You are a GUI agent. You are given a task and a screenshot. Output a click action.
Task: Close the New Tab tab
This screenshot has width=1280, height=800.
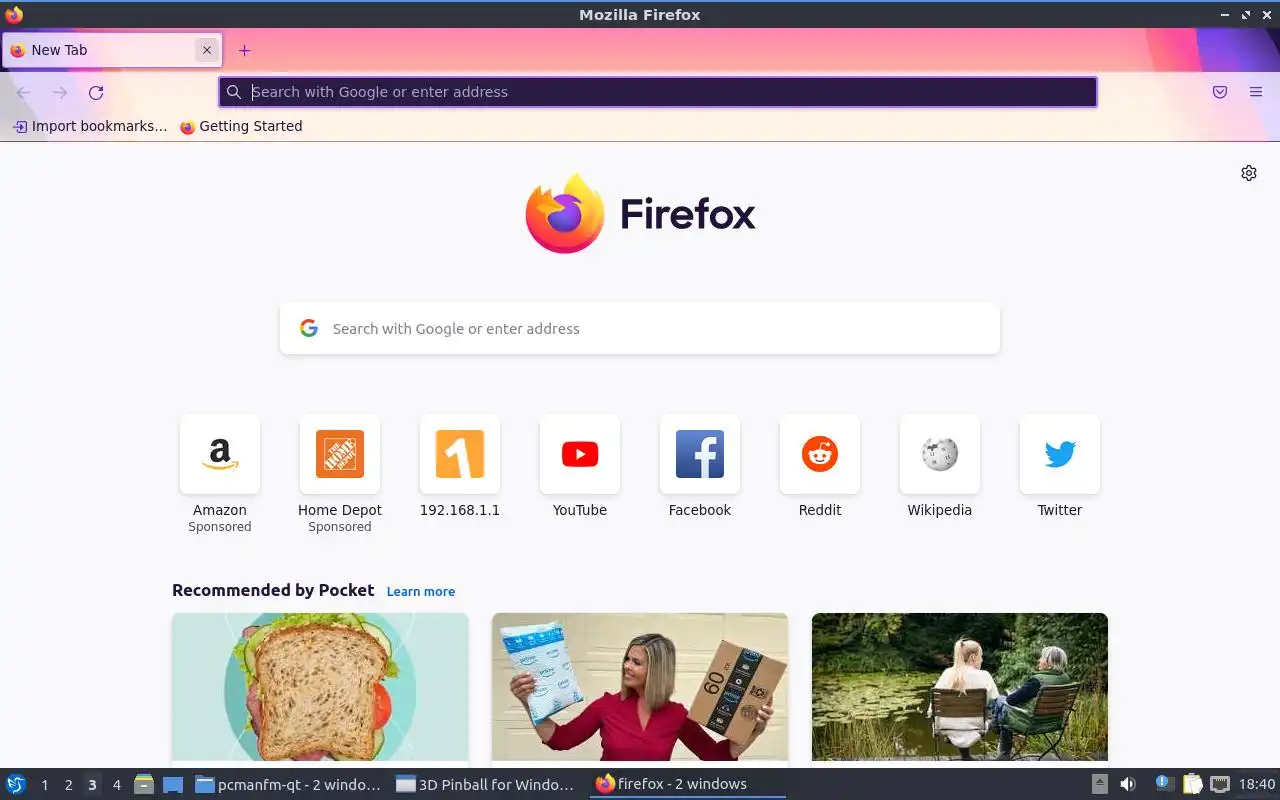[x=207, y=50]
